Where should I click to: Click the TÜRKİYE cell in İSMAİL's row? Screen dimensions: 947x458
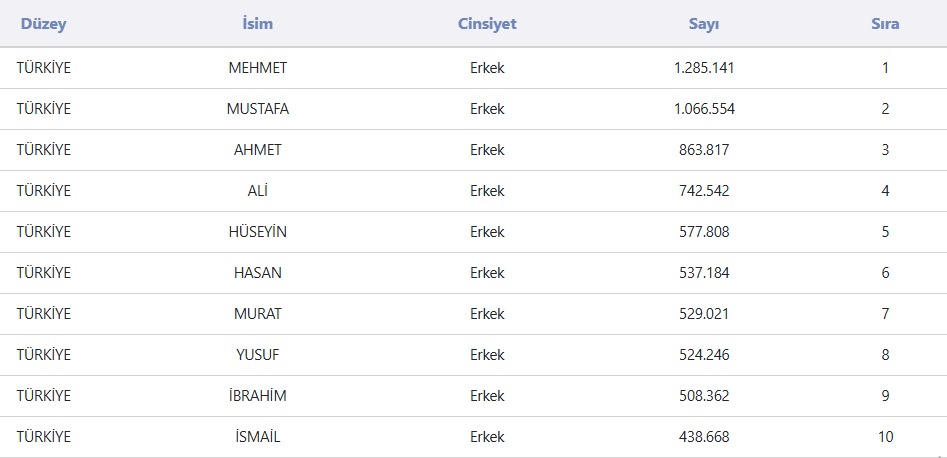click(x=44, y=437)
